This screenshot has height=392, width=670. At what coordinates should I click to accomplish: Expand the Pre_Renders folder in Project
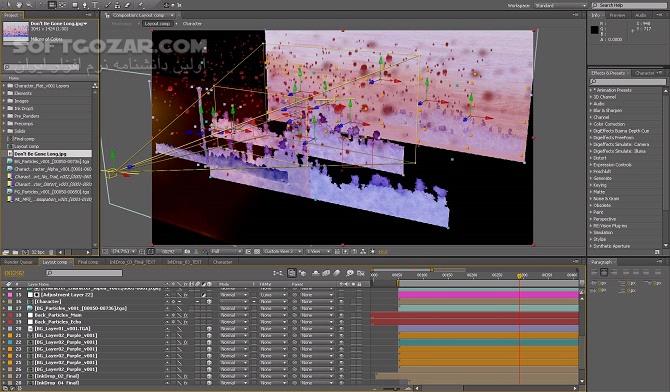[x=4, y=116]
